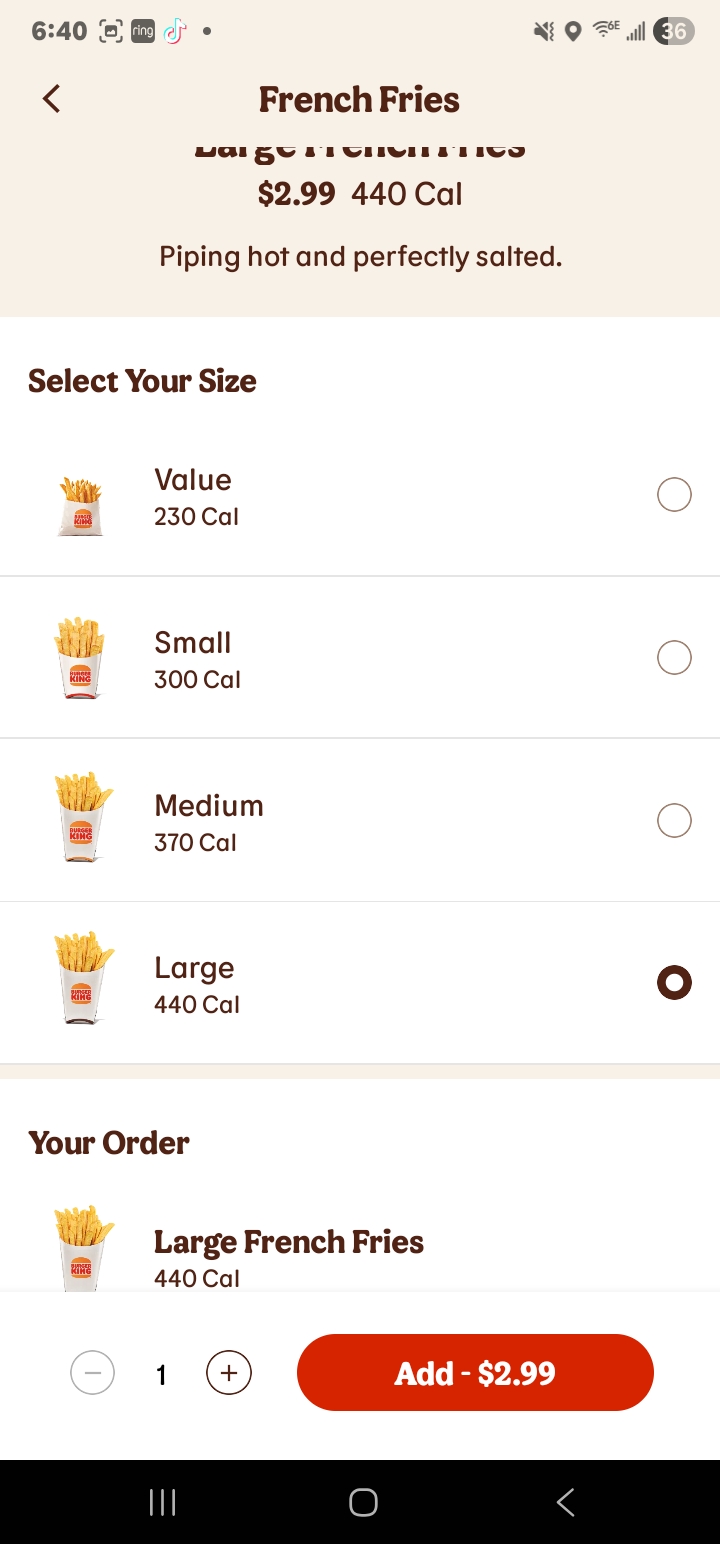
Task: Tap the Add - $2.99 button
Action: 475,1373
